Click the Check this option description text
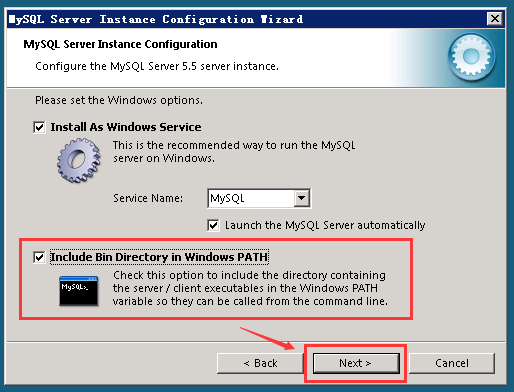Viewport: 514px width, 392px height. [x=250, y=288]
